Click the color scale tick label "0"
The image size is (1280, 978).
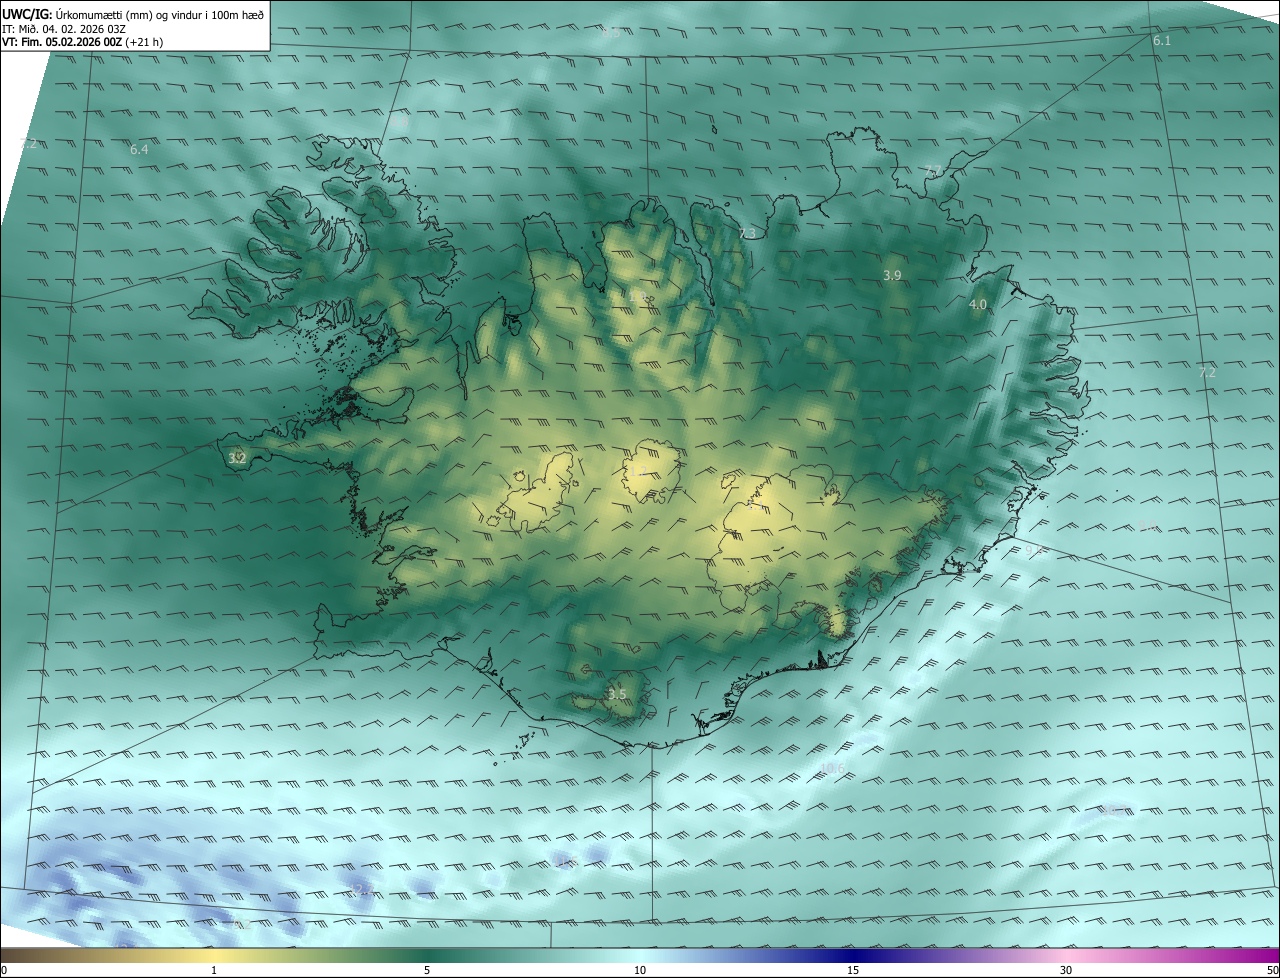(x=4, y=970)
